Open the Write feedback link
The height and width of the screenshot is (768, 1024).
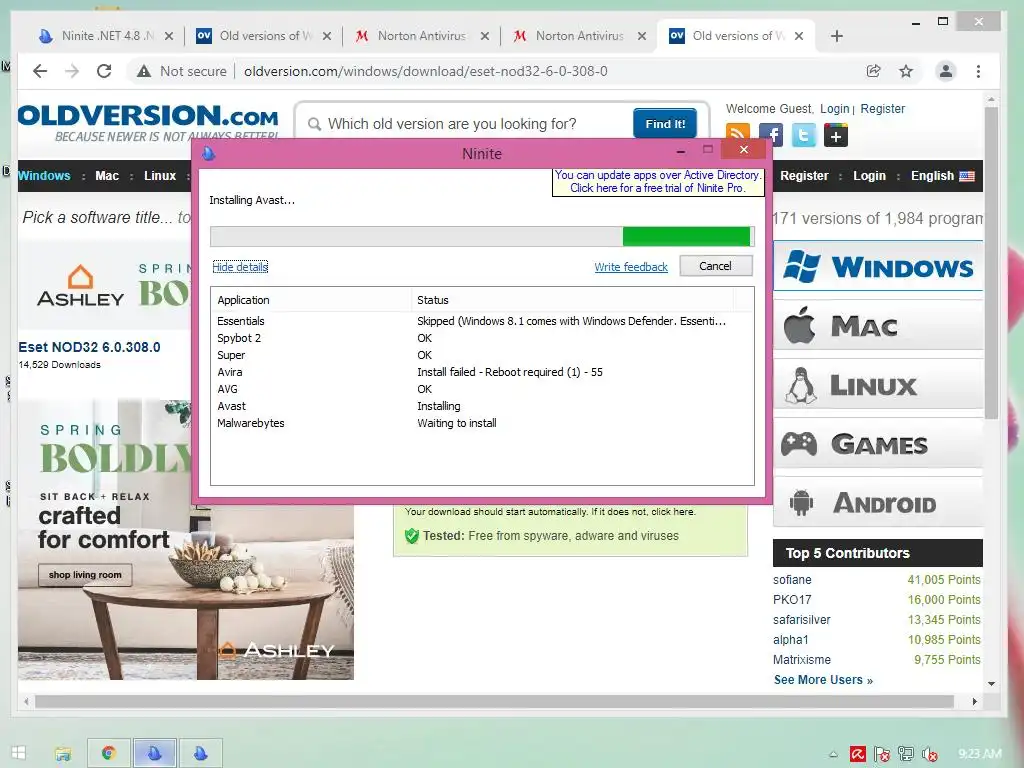point(631,267)
